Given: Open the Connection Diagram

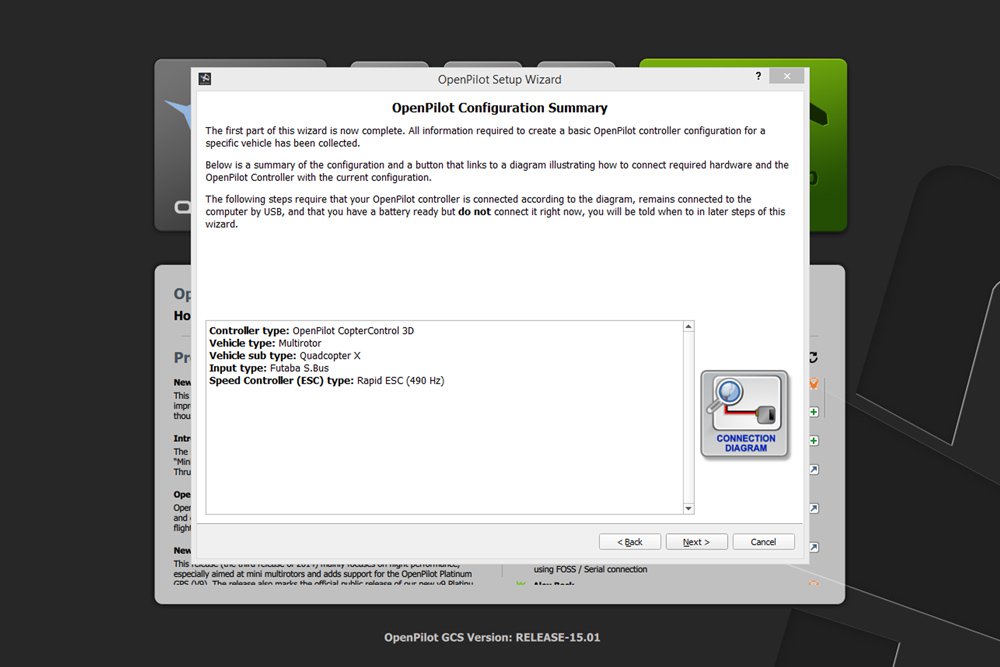Looking at the screenshot, I should pyautogui.click(x=745, y=414).
